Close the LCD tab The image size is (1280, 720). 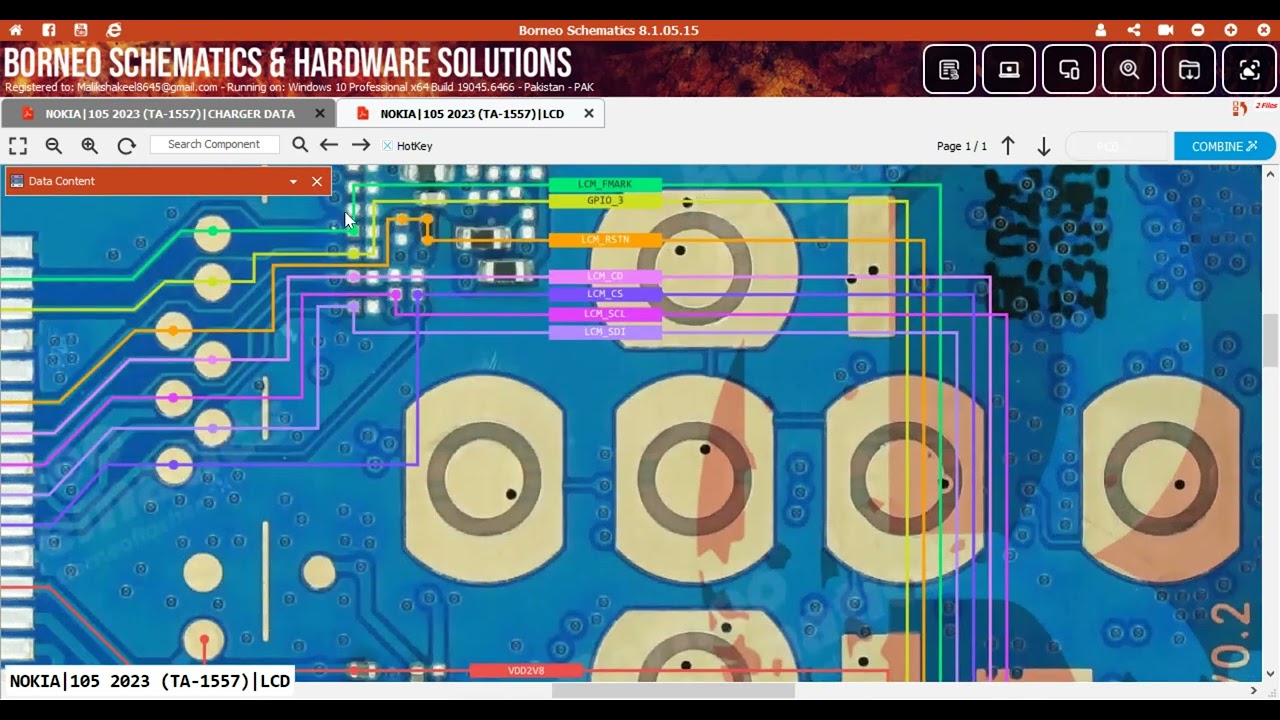point(589,114)
